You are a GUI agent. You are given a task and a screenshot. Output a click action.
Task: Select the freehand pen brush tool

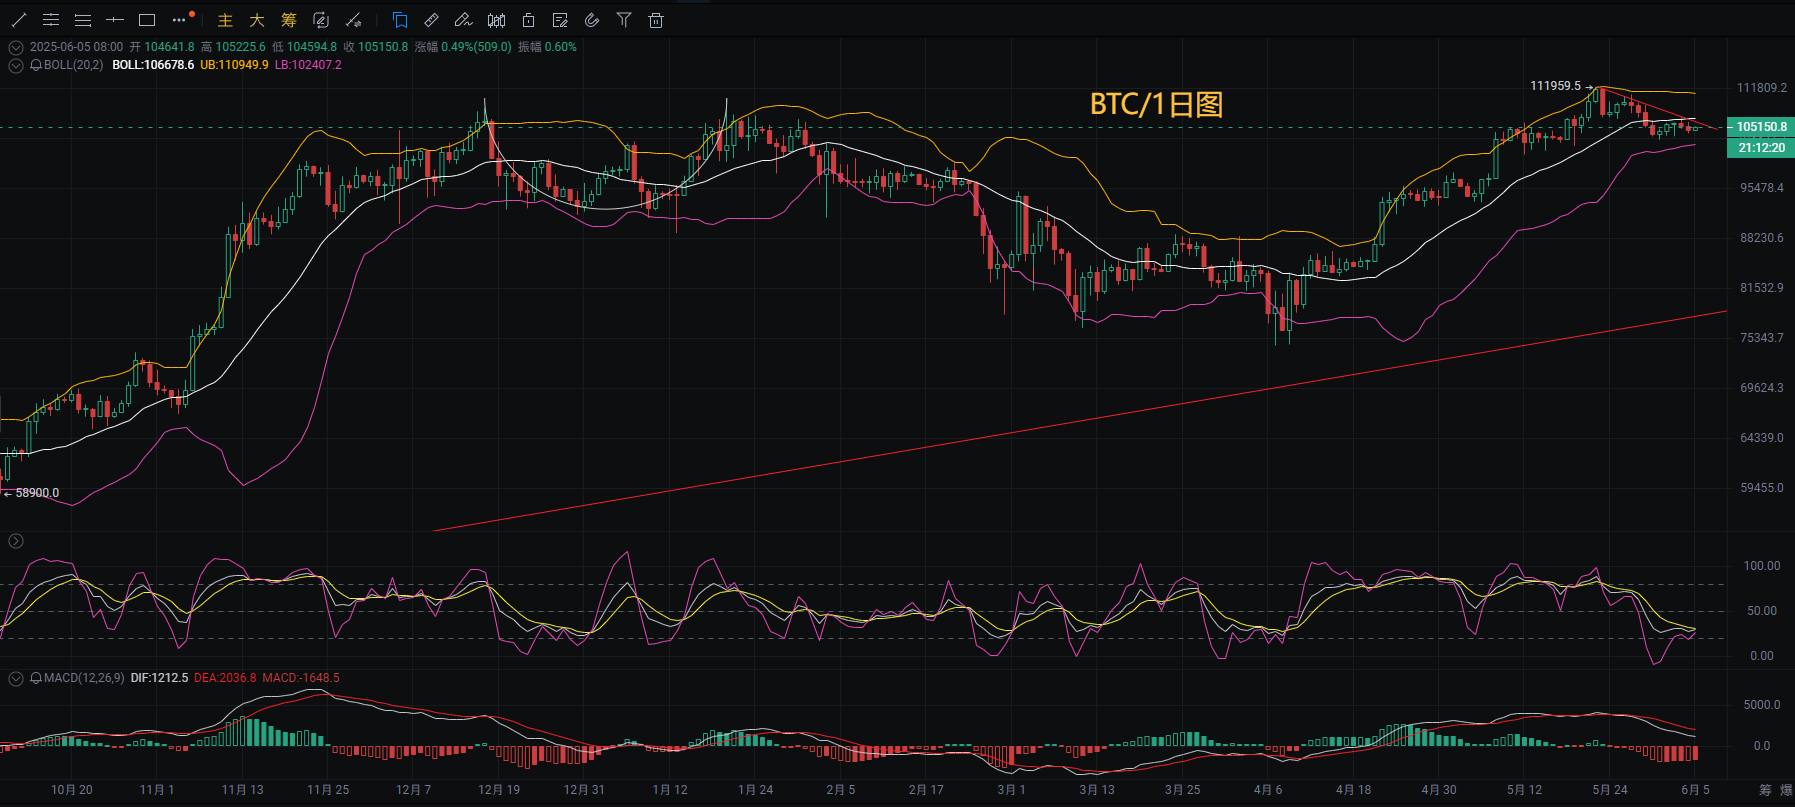(x=463, y=20)
